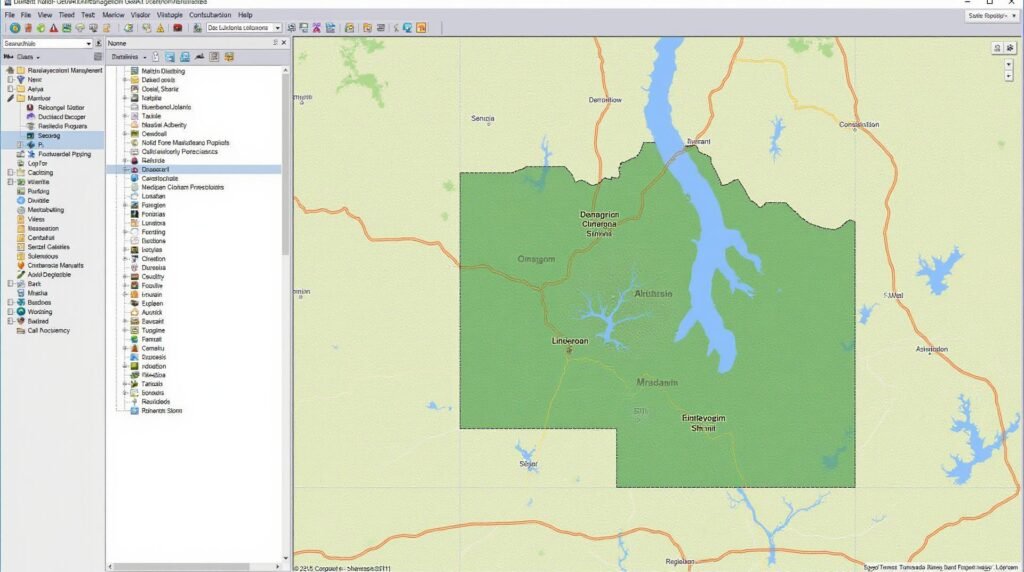Screen dimensions: 1024x572
Task: Expand the Oewdoall node
Action: [125, 134]
